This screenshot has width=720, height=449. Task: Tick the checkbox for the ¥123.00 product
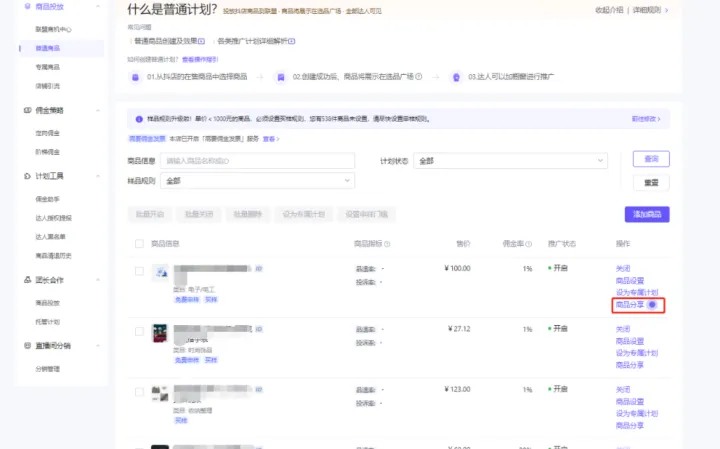tap(140, 392)
